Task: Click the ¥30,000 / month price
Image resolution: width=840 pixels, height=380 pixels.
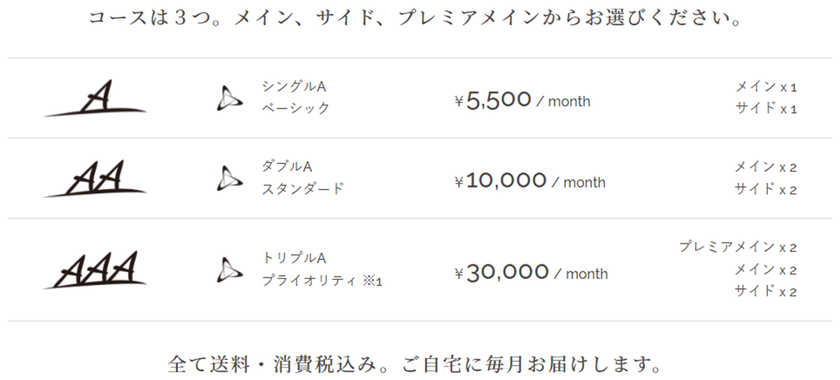Action: 531,273
